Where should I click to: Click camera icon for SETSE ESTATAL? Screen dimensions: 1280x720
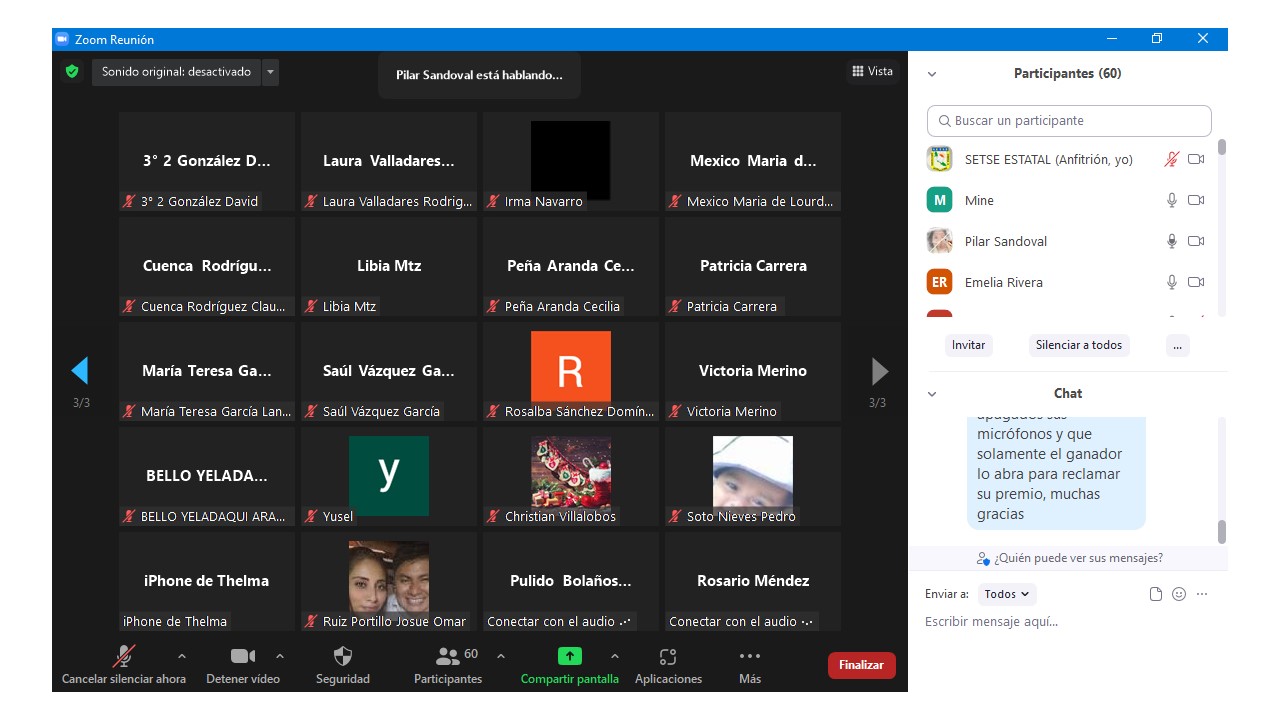coord(1196,159)
